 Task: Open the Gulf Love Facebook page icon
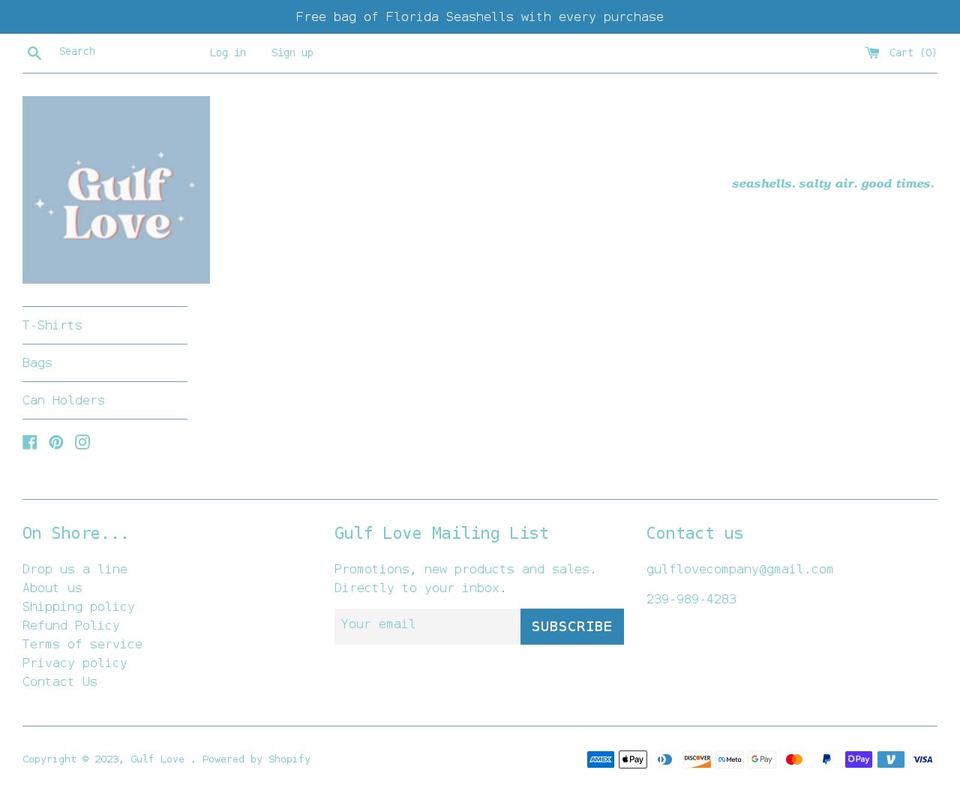click(30, 441)
